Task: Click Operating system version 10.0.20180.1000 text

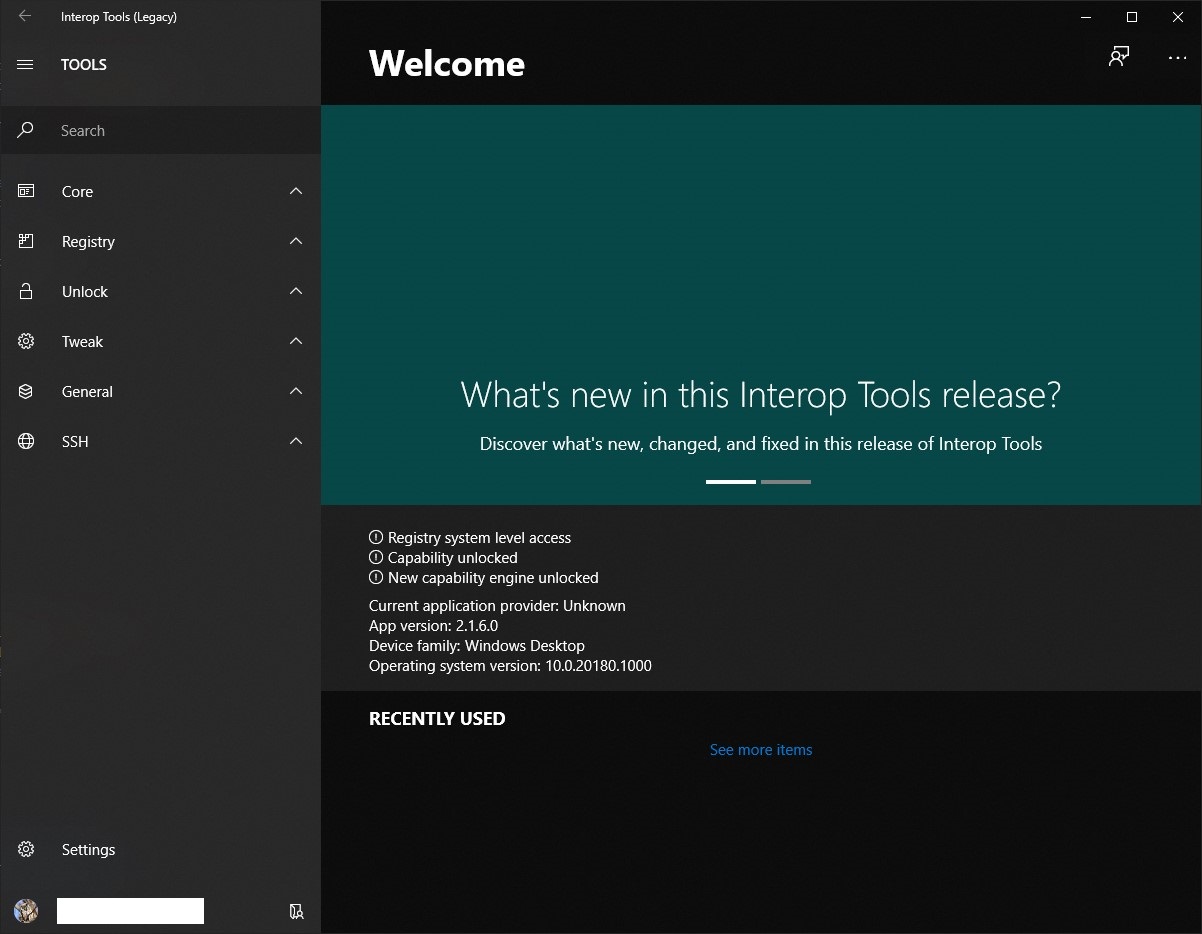Action: pyautogui.click(x=510, y=666)
